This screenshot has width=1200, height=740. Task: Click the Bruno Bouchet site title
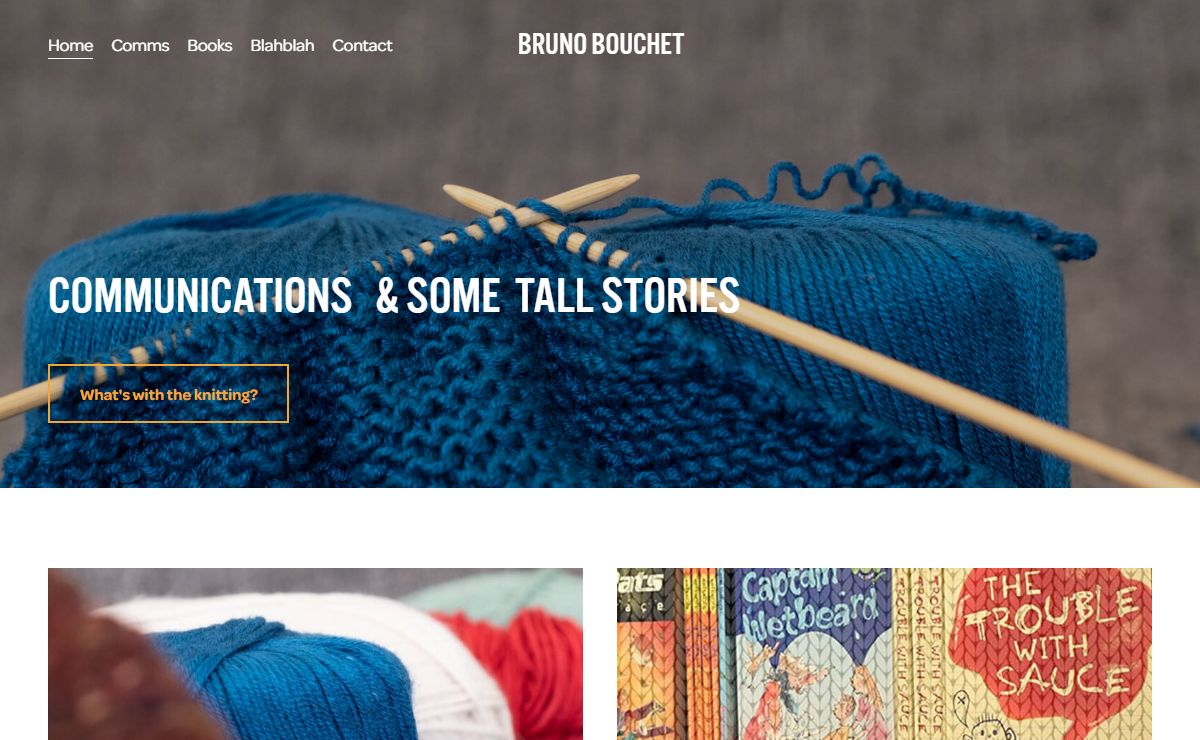tap(601, 45)
